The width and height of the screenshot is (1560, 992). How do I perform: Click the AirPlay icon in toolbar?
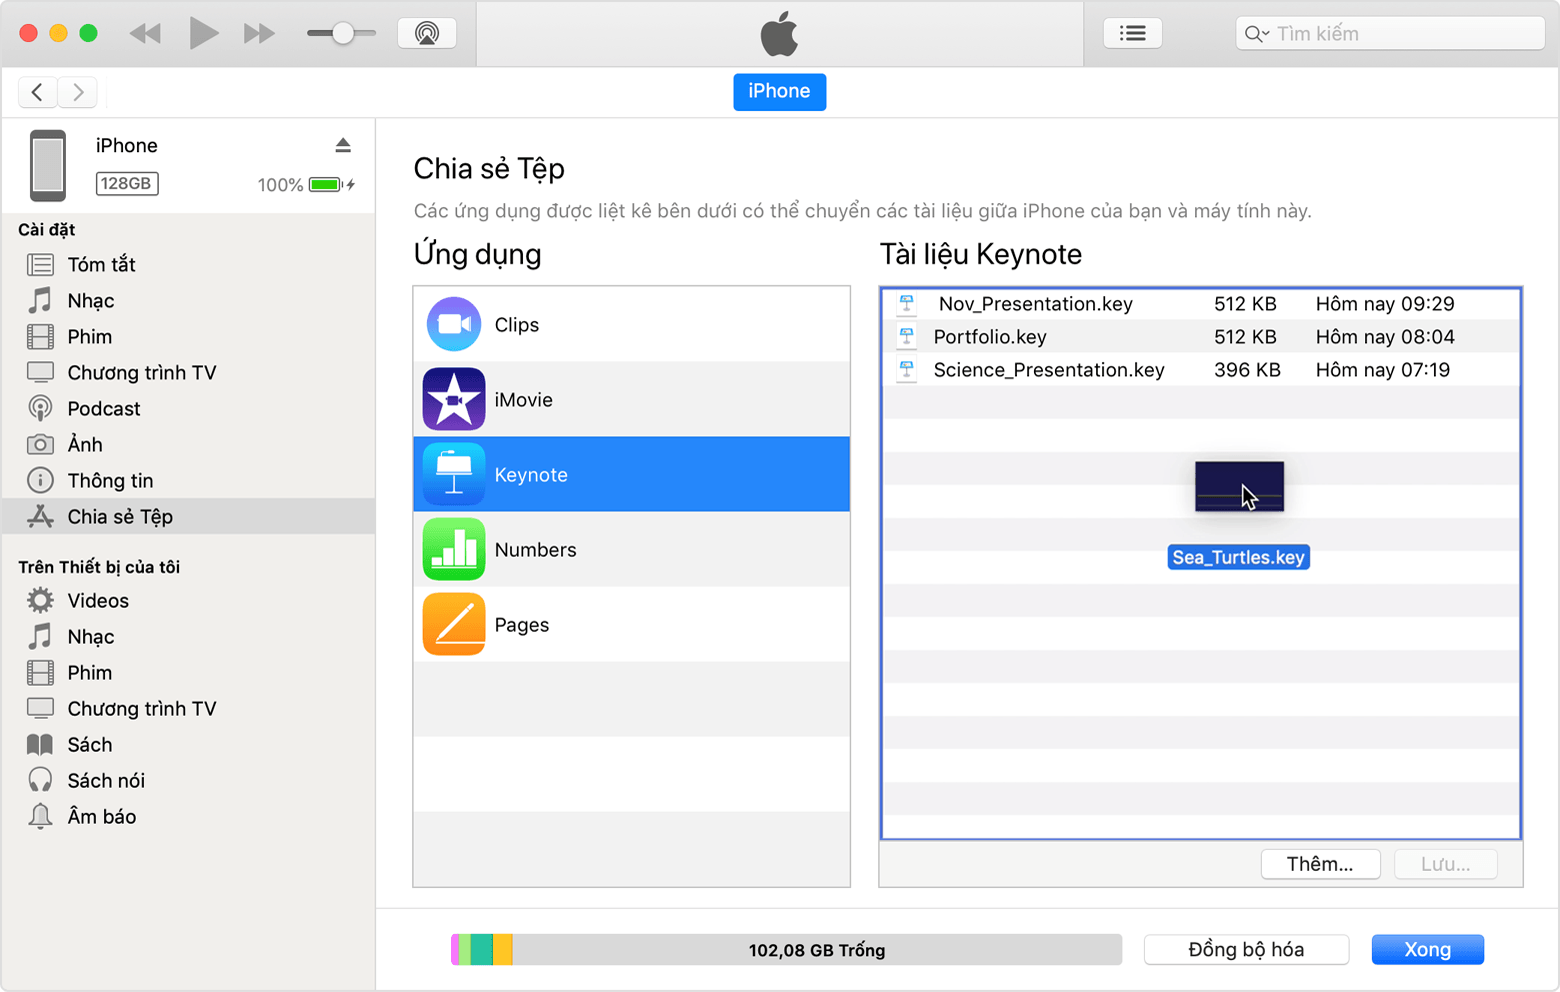point(427,31)
